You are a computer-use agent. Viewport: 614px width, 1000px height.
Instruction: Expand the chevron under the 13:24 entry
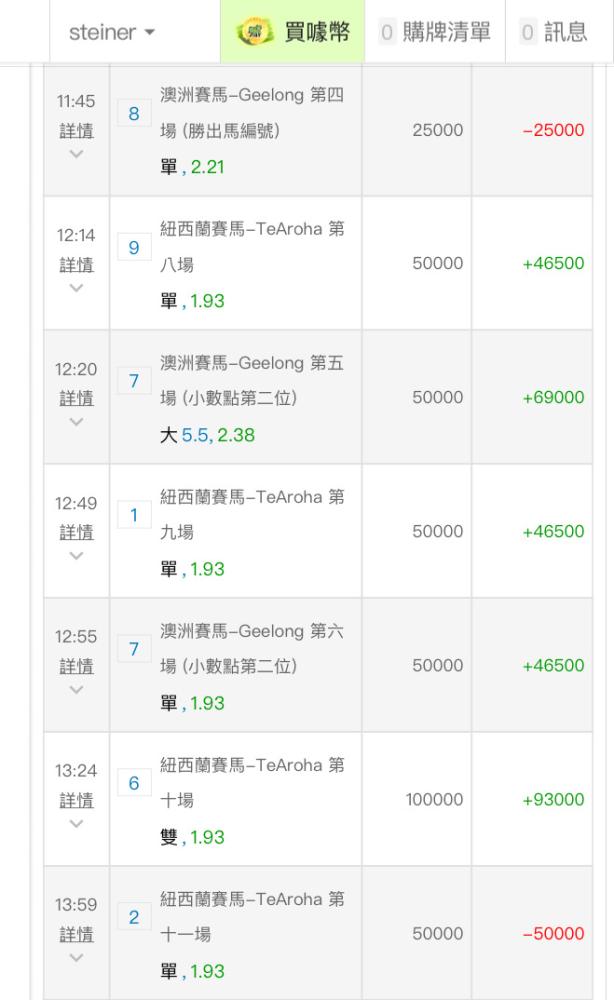point(77,823)
